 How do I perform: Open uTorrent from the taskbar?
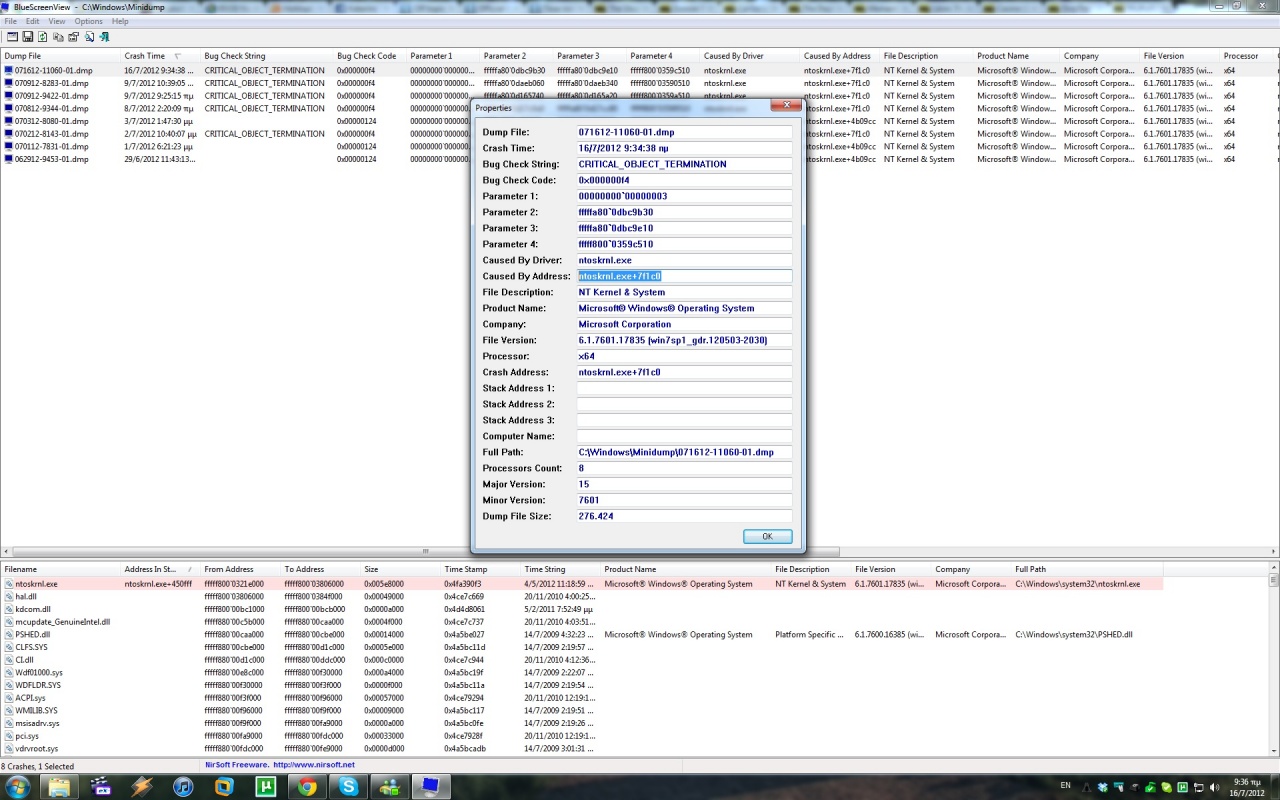click(x=265, y=786)
